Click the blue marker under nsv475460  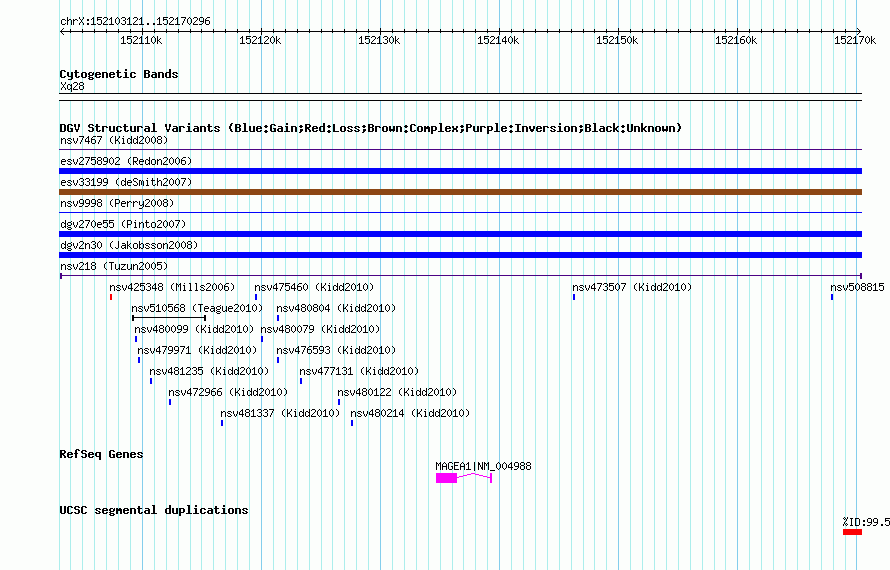pyautogui.click(x=256, y=297)
